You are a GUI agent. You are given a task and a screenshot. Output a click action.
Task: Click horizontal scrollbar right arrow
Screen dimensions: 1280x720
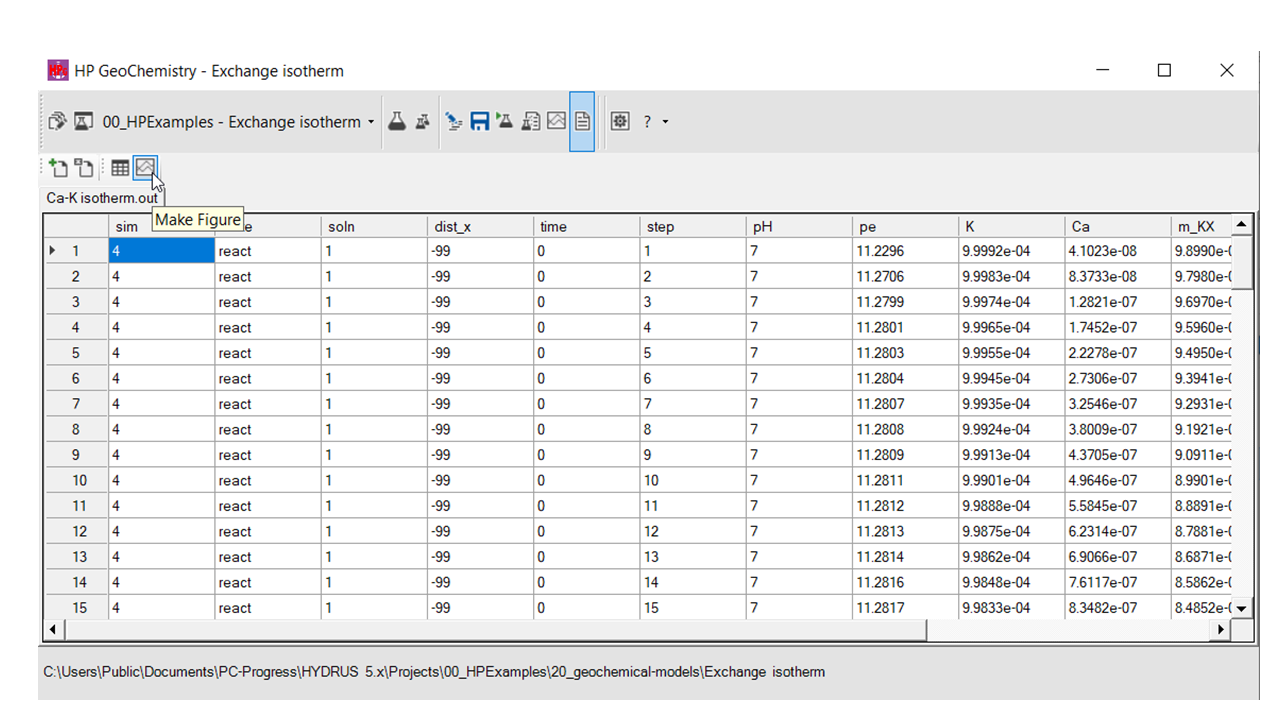point(1220,630)
